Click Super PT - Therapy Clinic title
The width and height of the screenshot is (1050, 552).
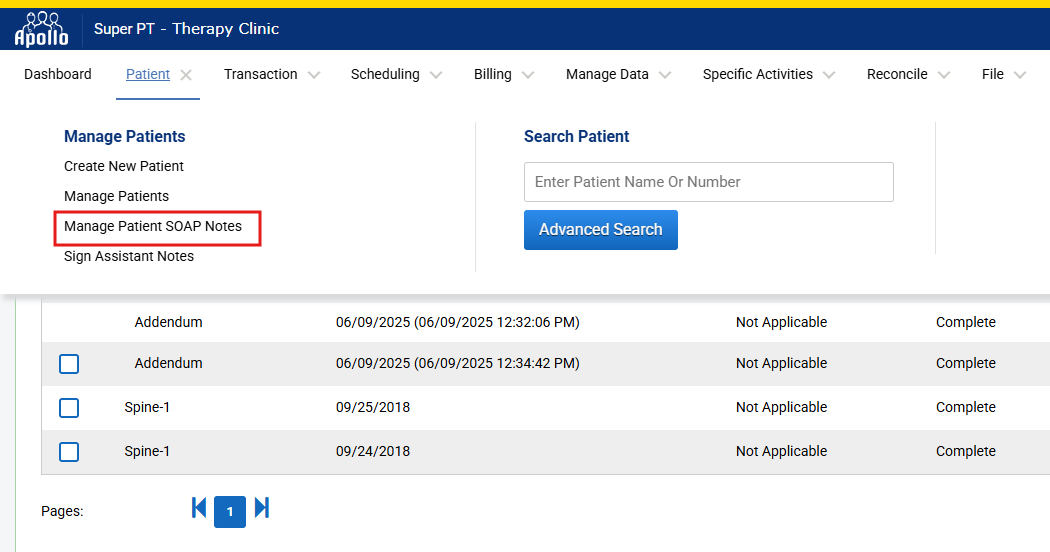tap(186, 29)
